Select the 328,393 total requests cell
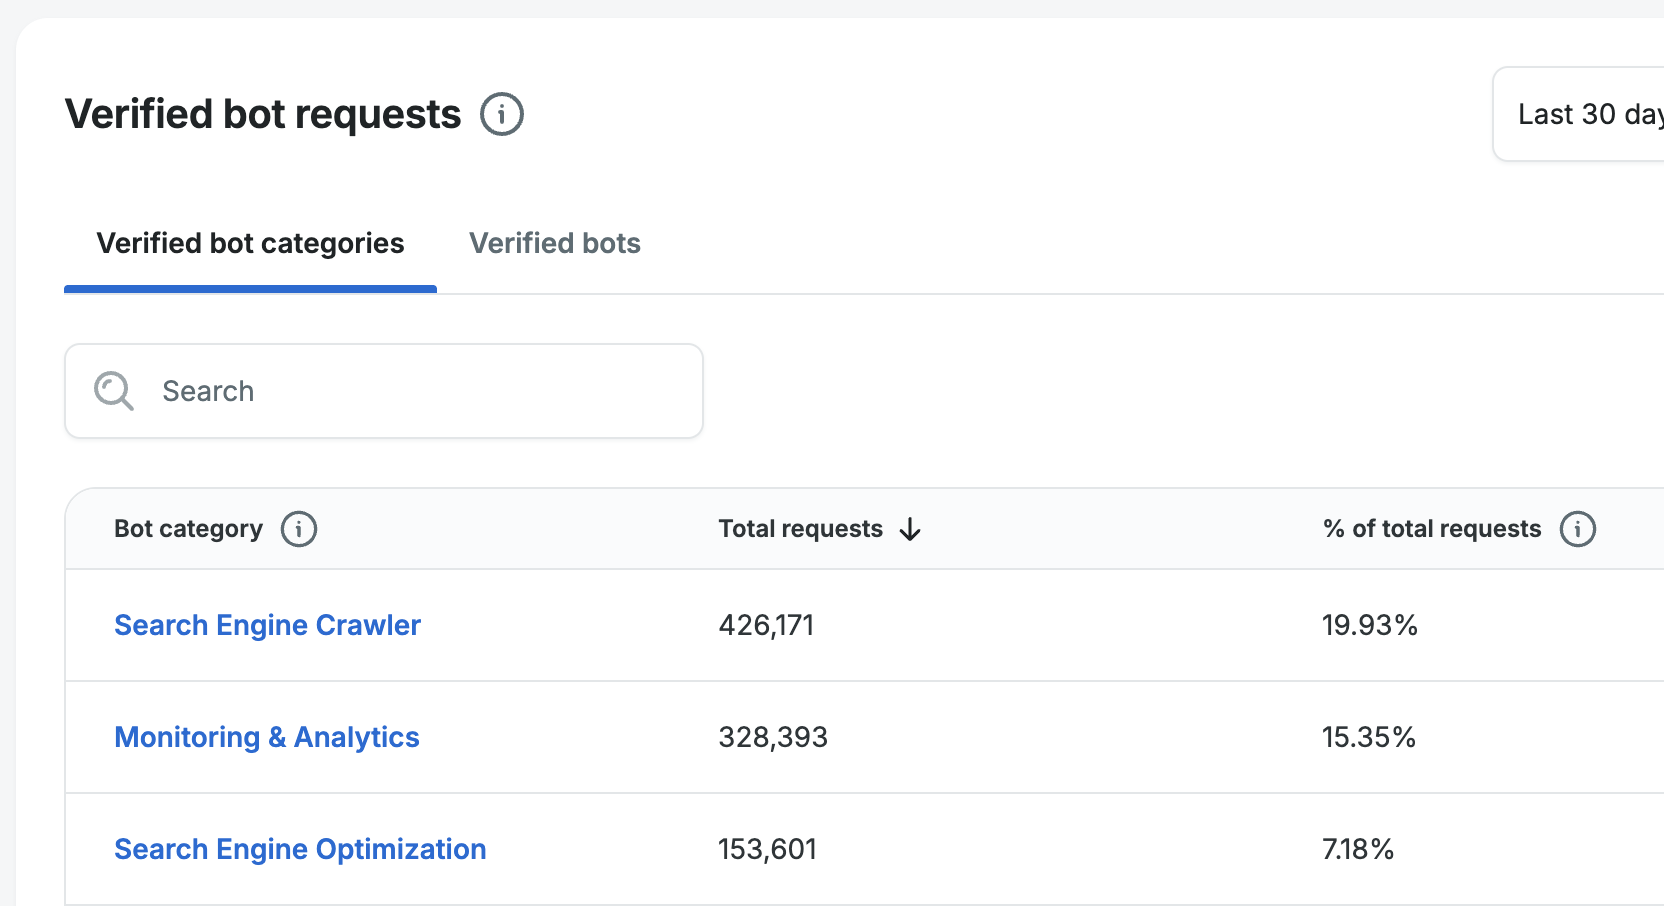 coord(773,737)
